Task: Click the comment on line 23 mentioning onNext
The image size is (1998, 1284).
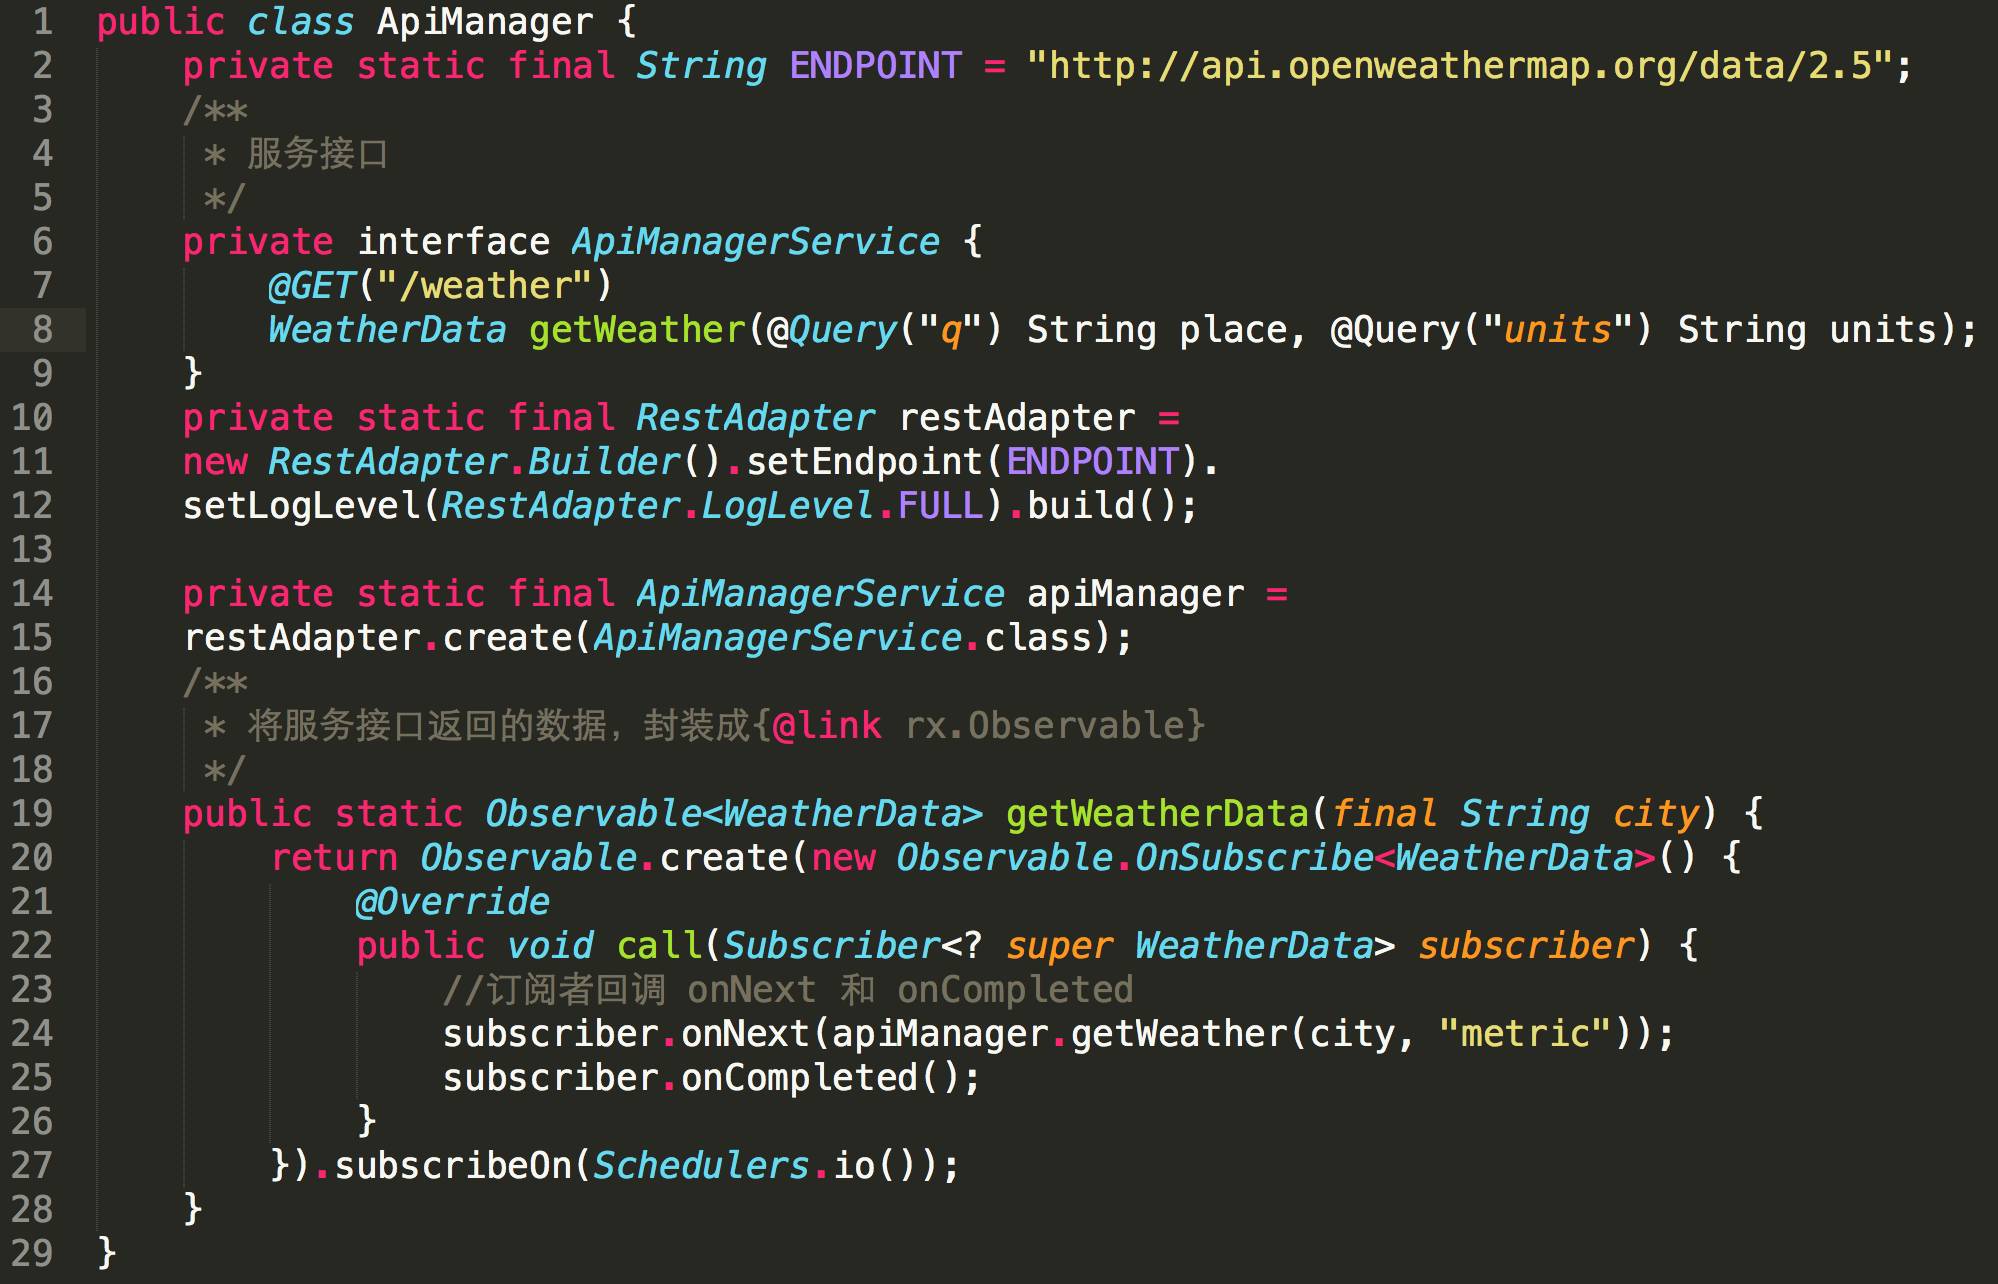Action: (x=788, y=990)
